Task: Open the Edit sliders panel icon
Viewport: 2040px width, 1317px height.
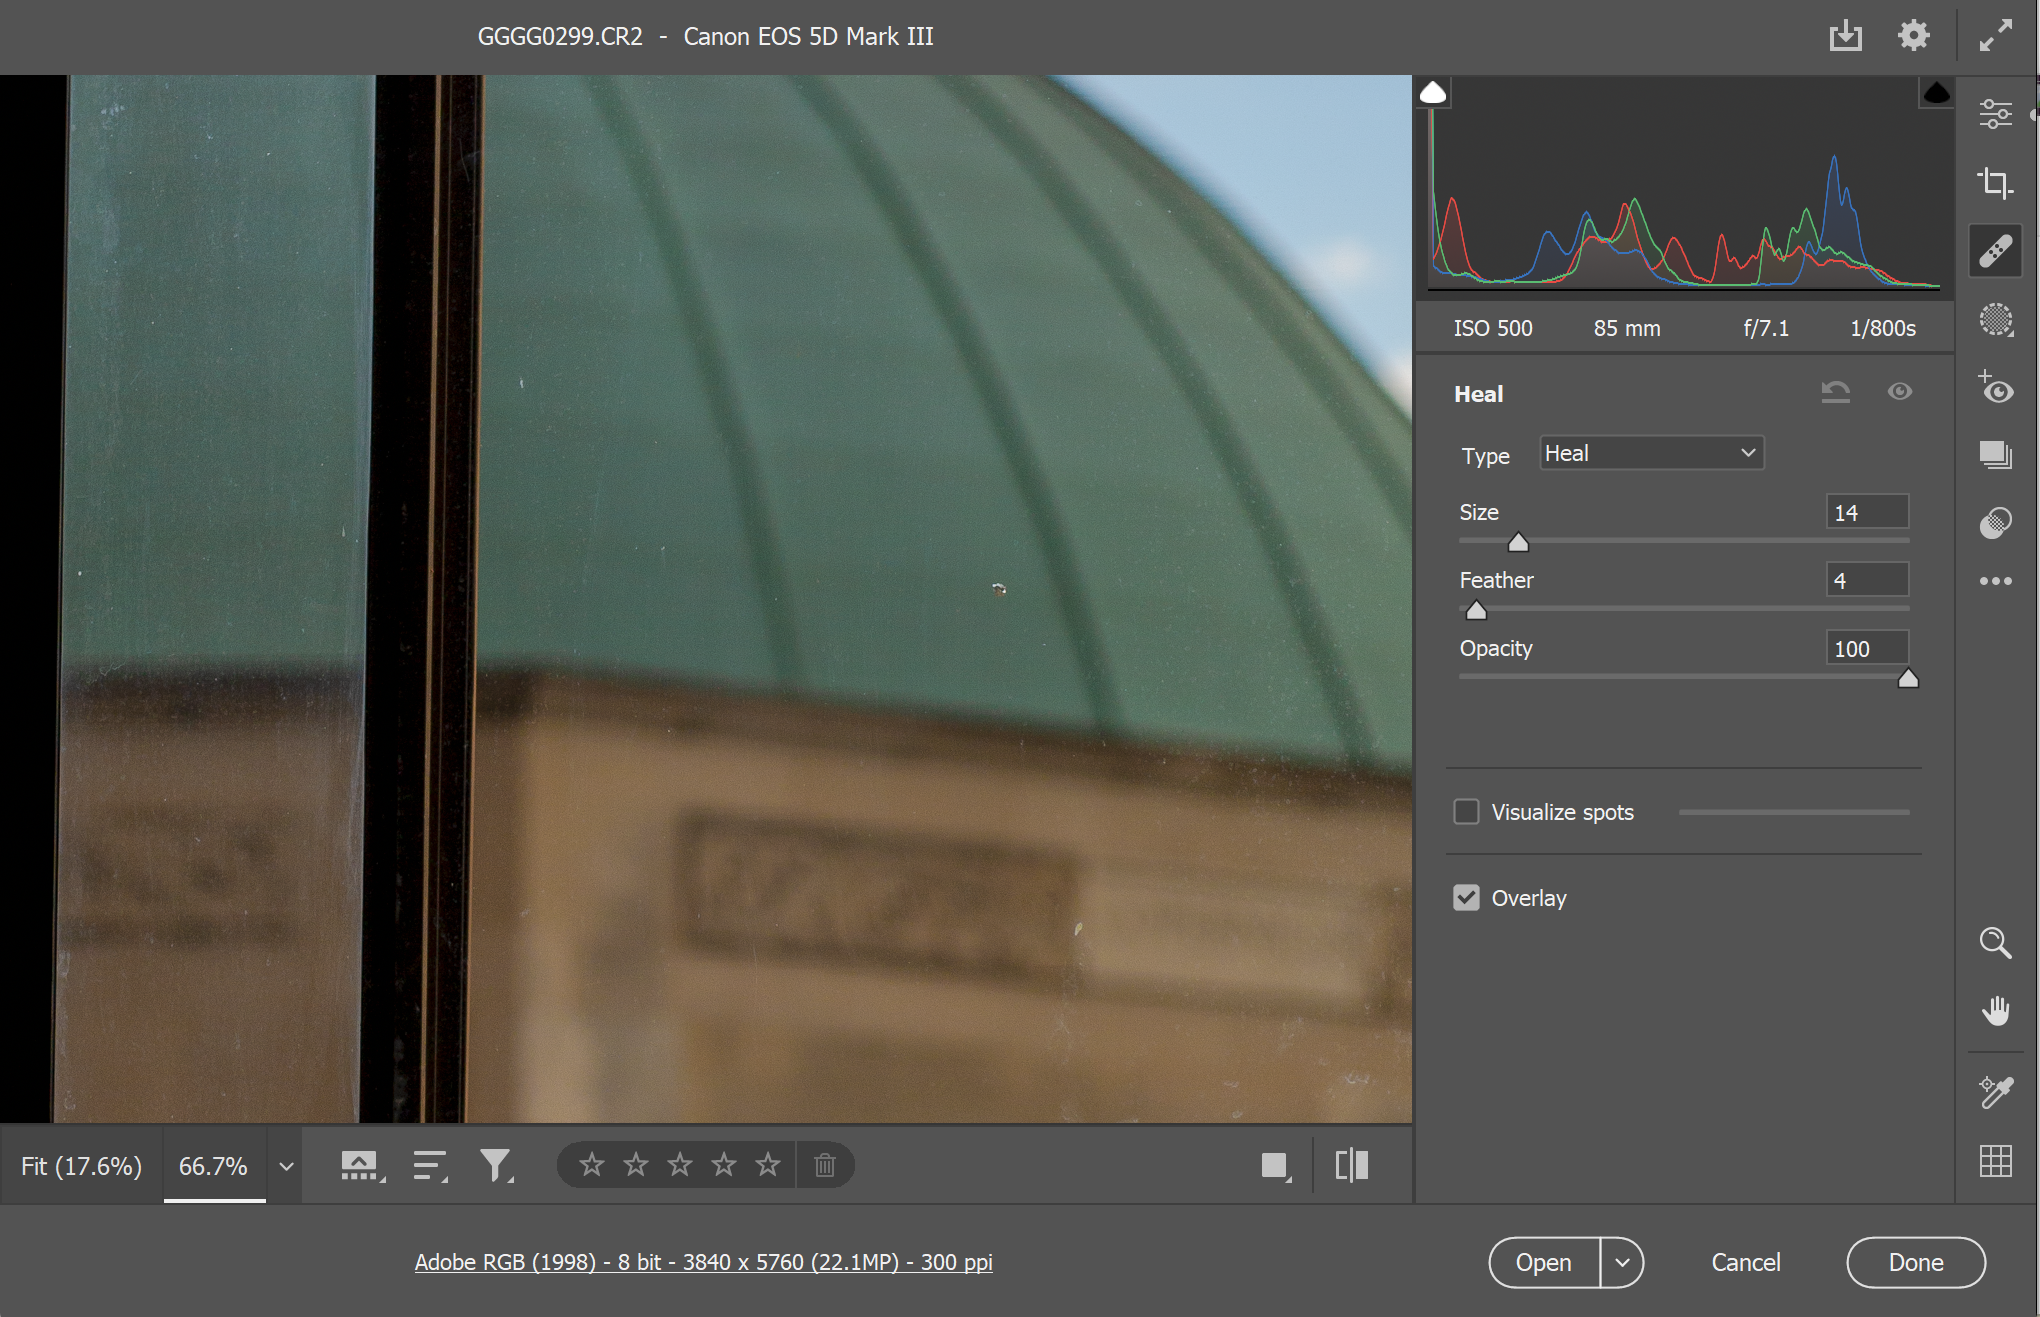Action: pos(1995,114)
